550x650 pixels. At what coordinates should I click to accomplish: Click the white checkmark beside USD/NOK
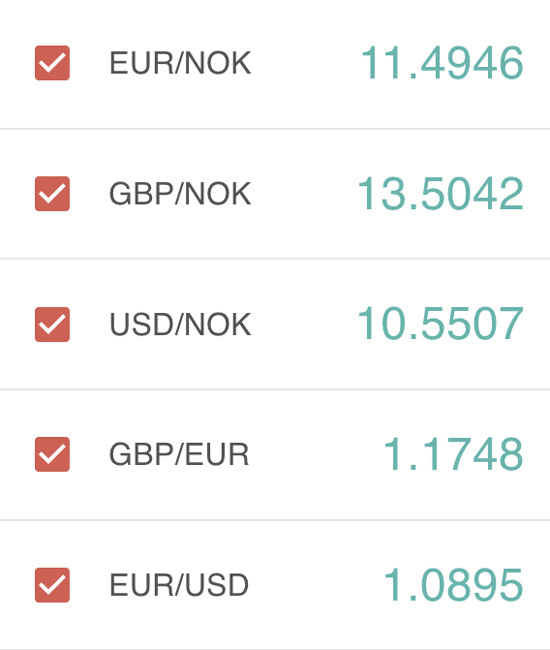[52, 324]
